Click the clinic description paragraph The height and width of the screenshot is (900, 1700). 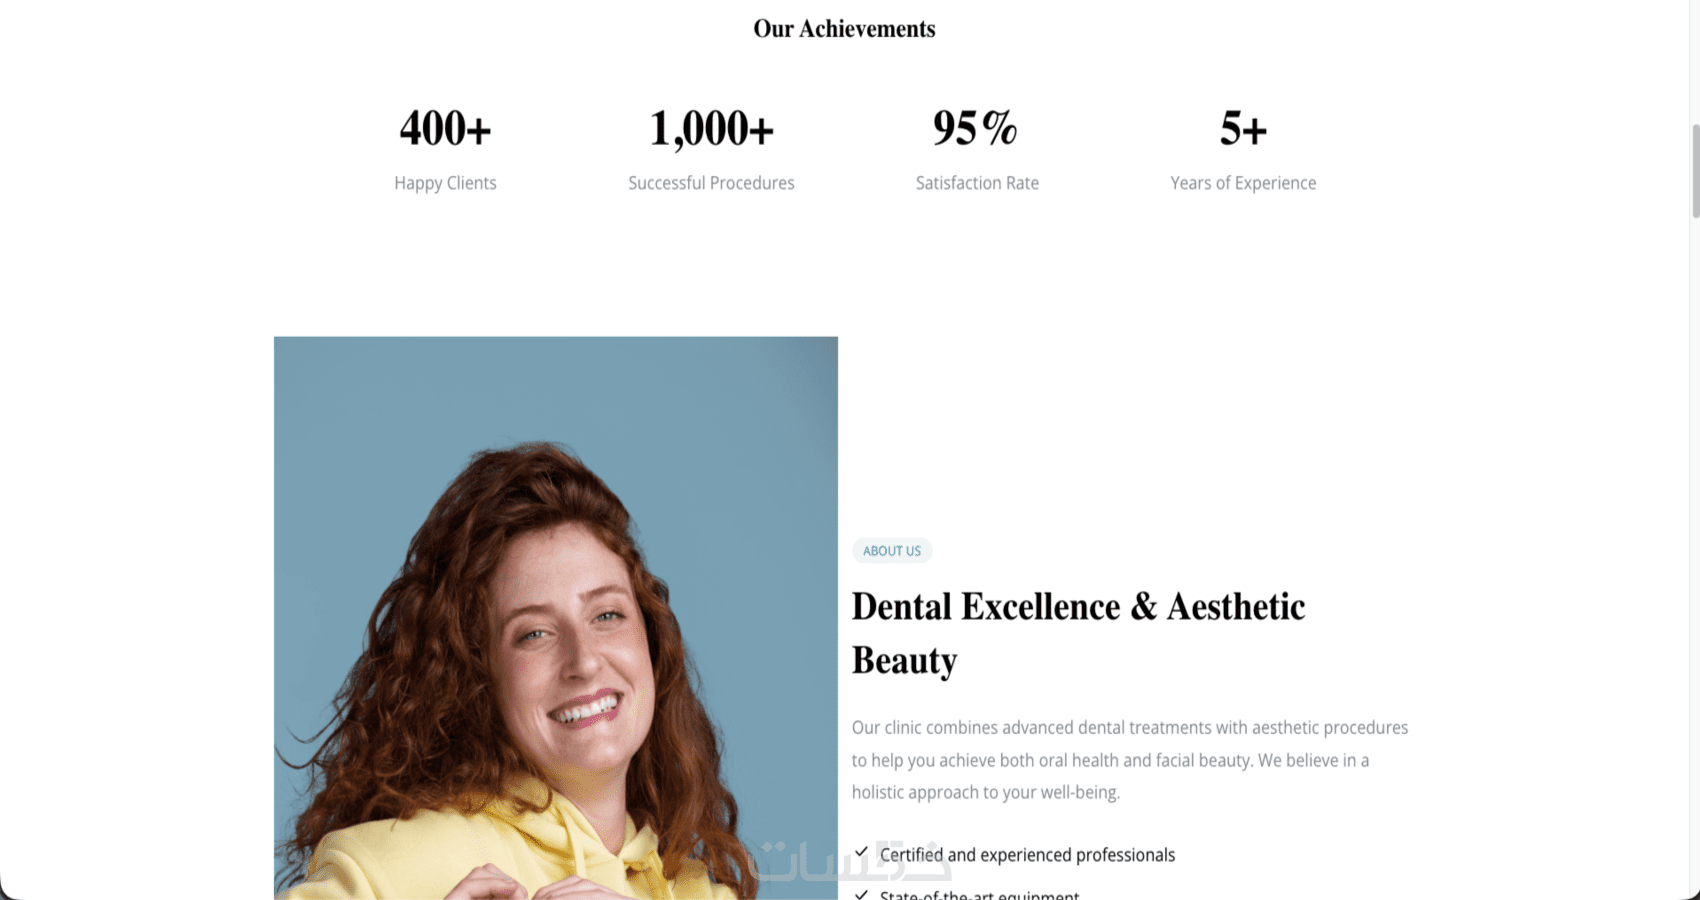tap(1130, 760)
